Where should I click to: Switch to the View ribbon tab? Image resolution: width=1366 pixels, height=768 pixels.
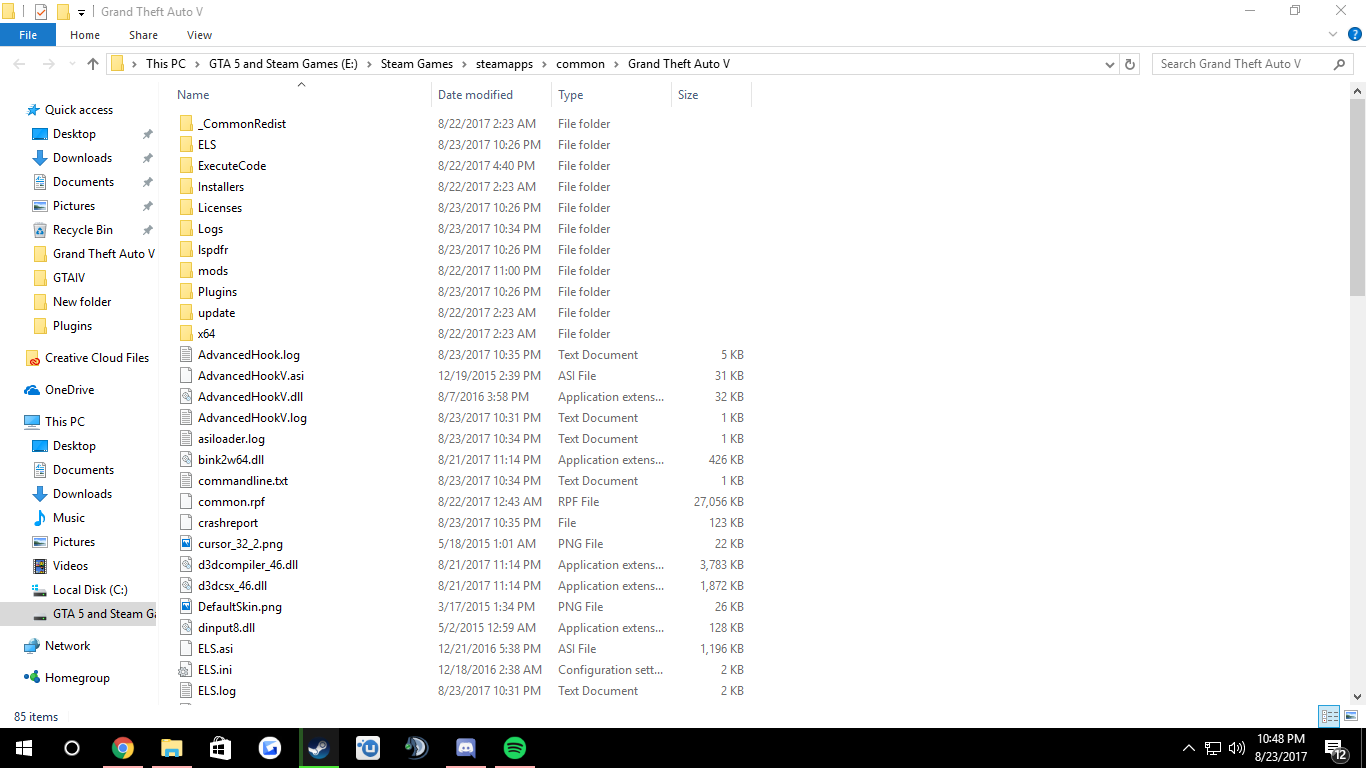[199, 35]
